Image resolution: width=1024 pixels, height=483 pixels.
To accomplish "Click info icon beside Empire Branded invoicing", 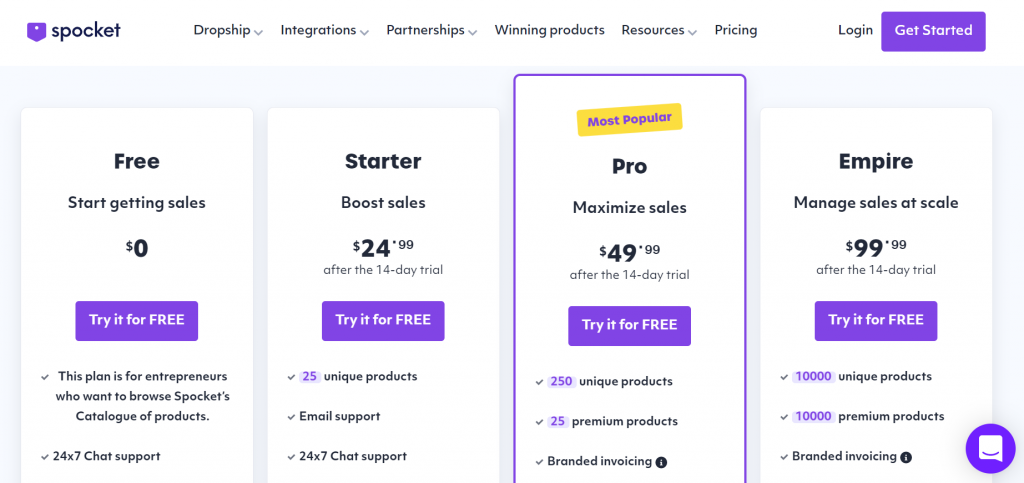I will click(906, 457).
